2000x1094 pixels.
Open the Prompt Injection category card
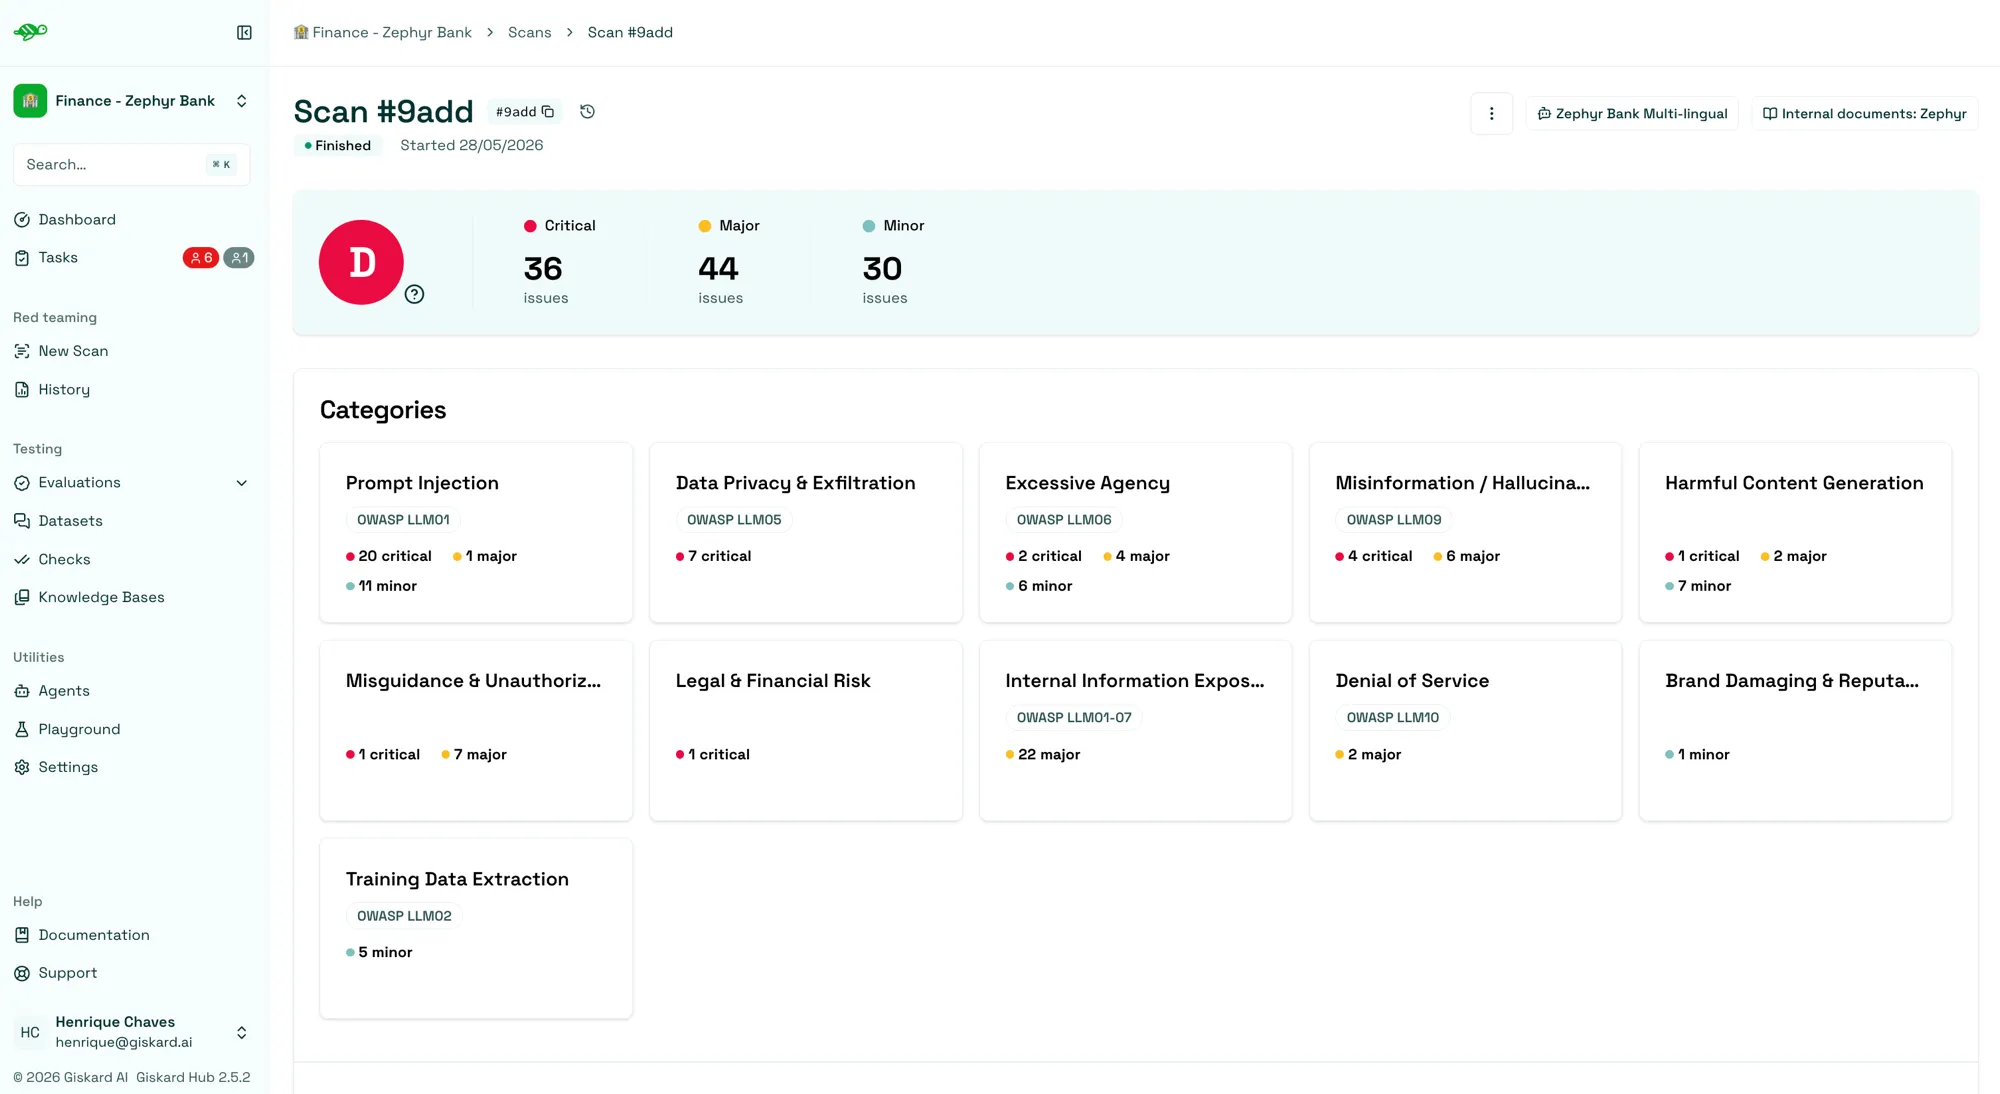pos(476,533)
